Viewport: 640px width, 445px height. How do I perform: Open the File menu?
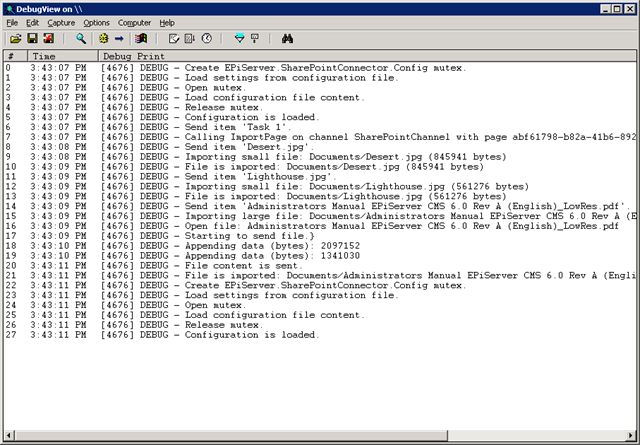[x=12, y=22]
